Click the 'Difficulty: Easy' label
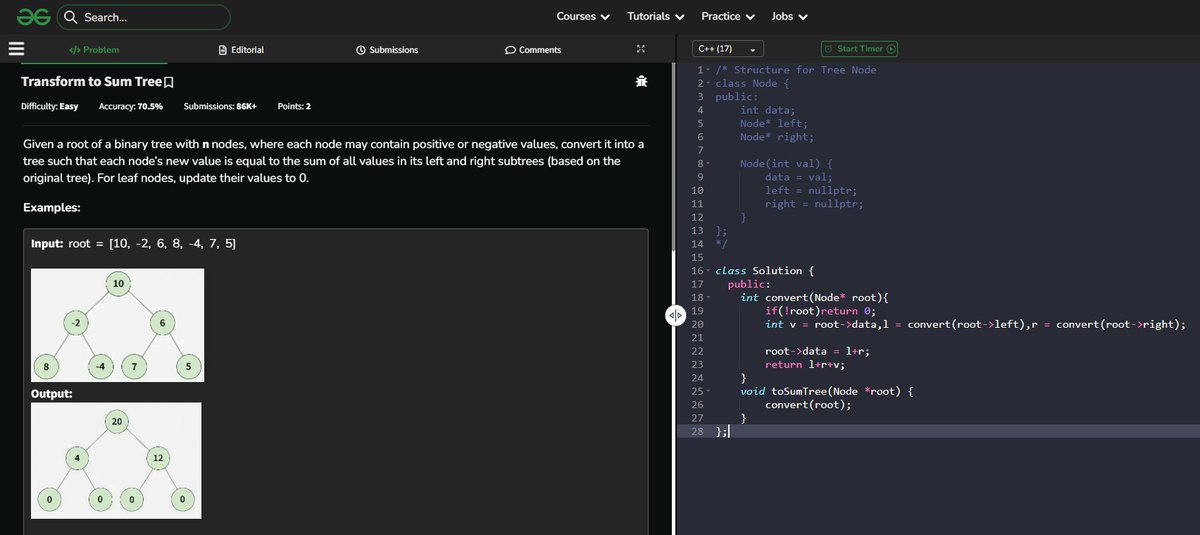The width and height of the screenshot is (1200, 535). pos(50,106)
